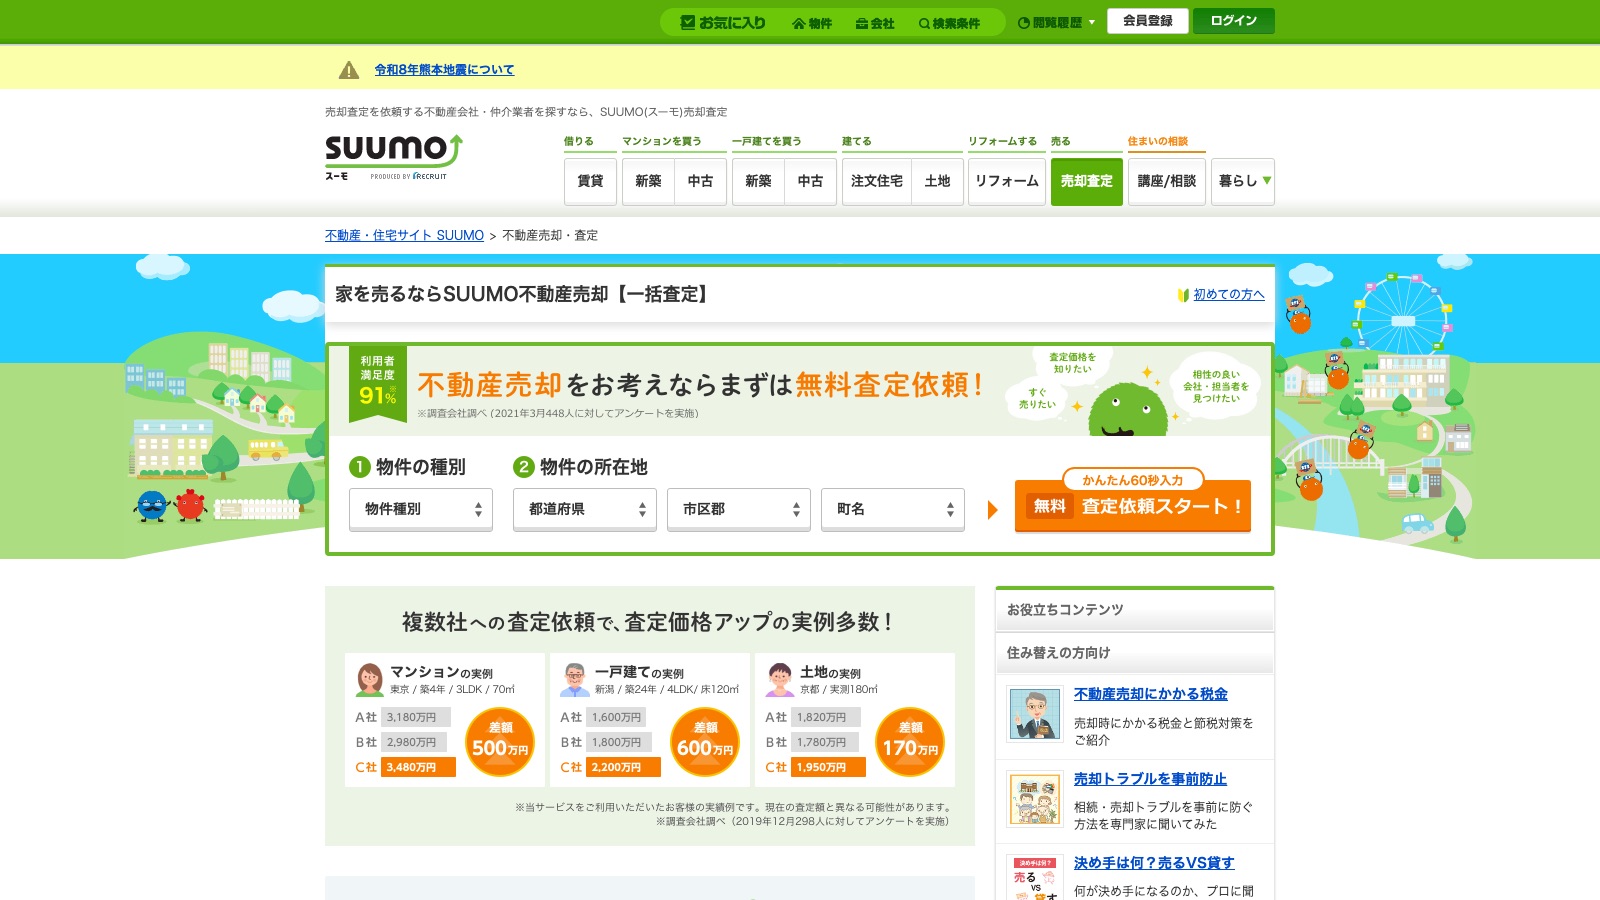Click the warning triangle icon
The height and width of the screenshot is (900, 1600).
(349, 70)
